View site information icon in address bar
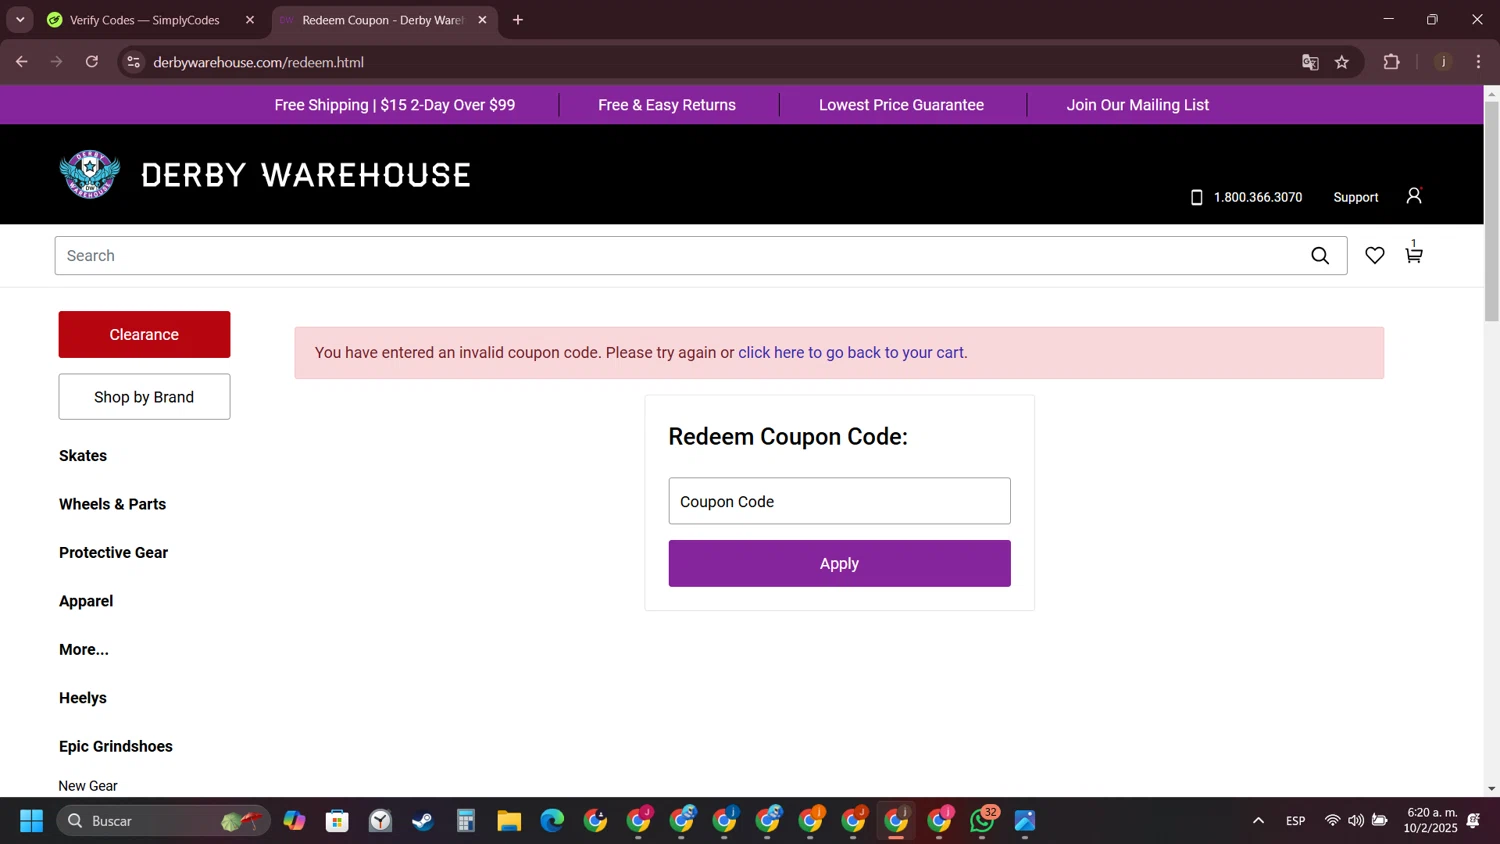 click(133, 62)
